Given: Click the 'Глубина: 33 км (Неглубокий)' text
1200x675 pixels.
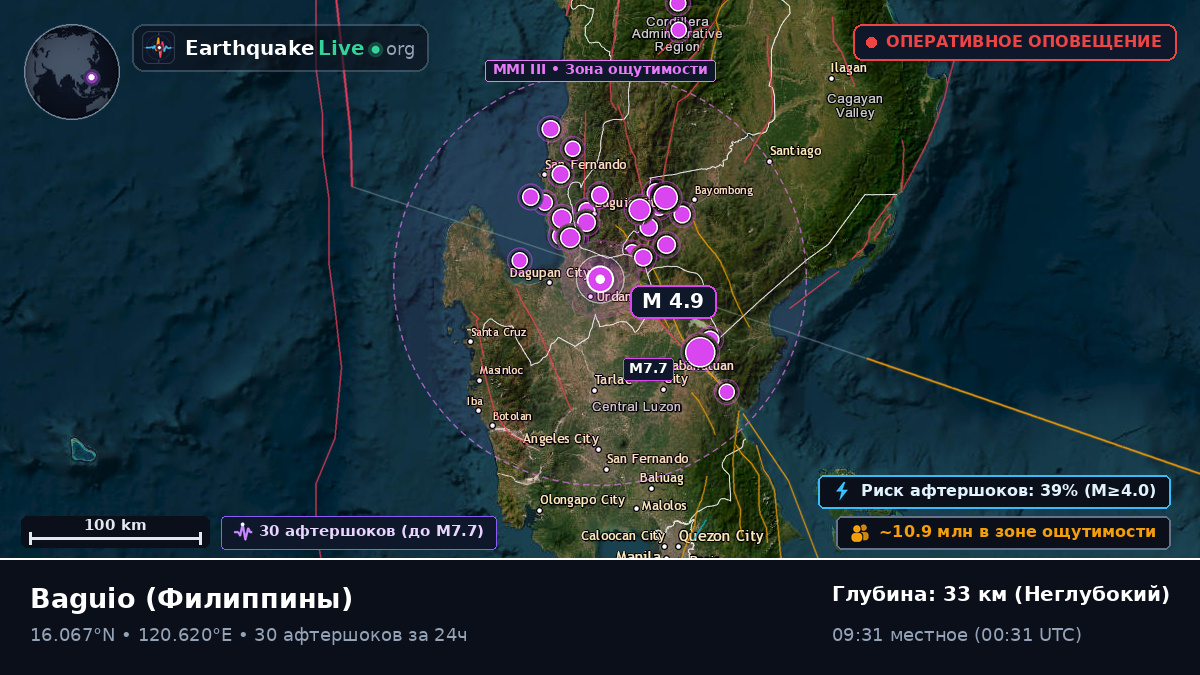Looking at the screenshot, I should point(1001,595).
